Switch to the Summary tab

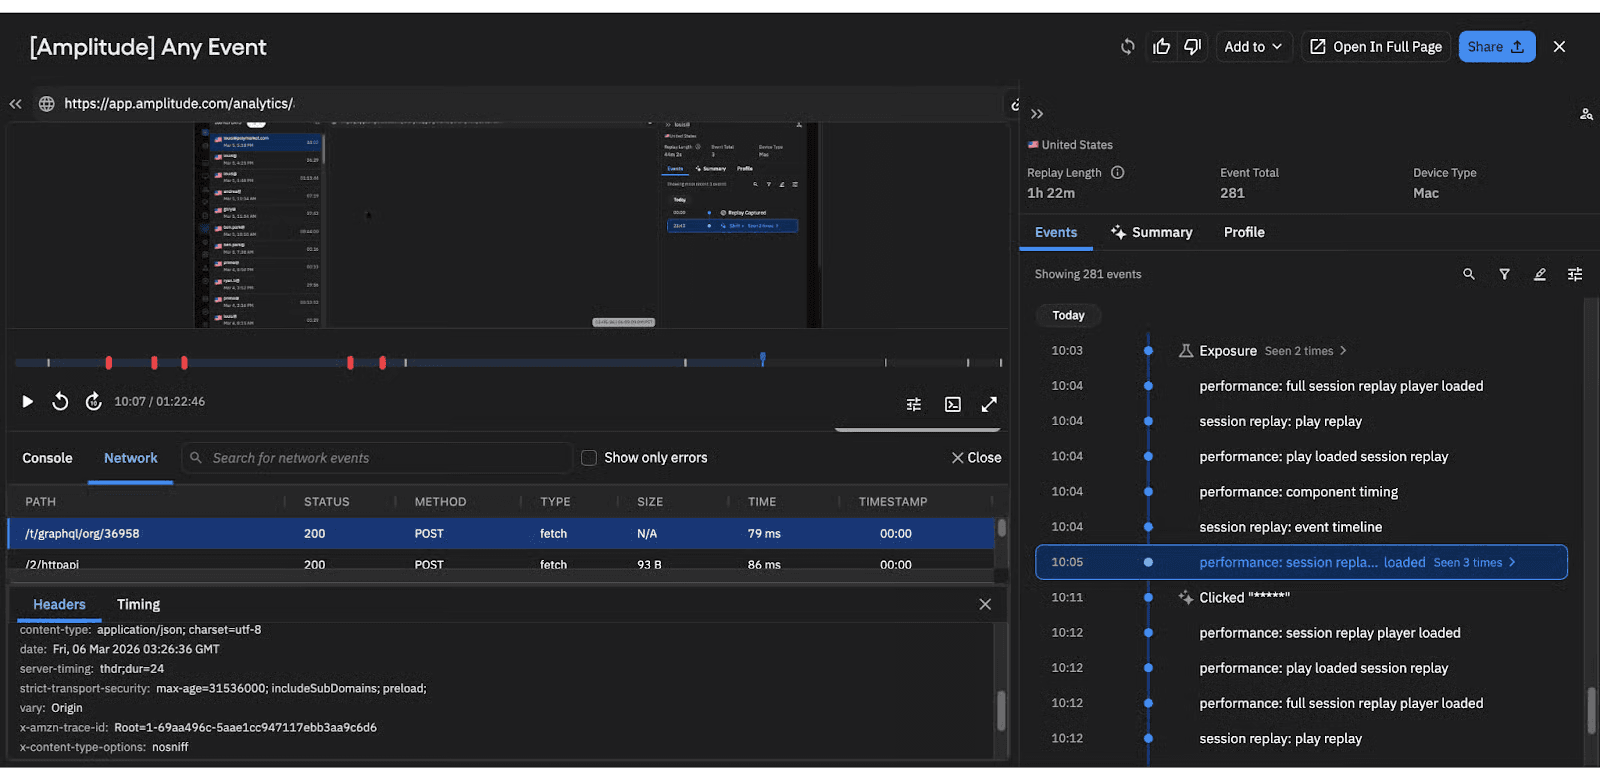[1152, 232]
